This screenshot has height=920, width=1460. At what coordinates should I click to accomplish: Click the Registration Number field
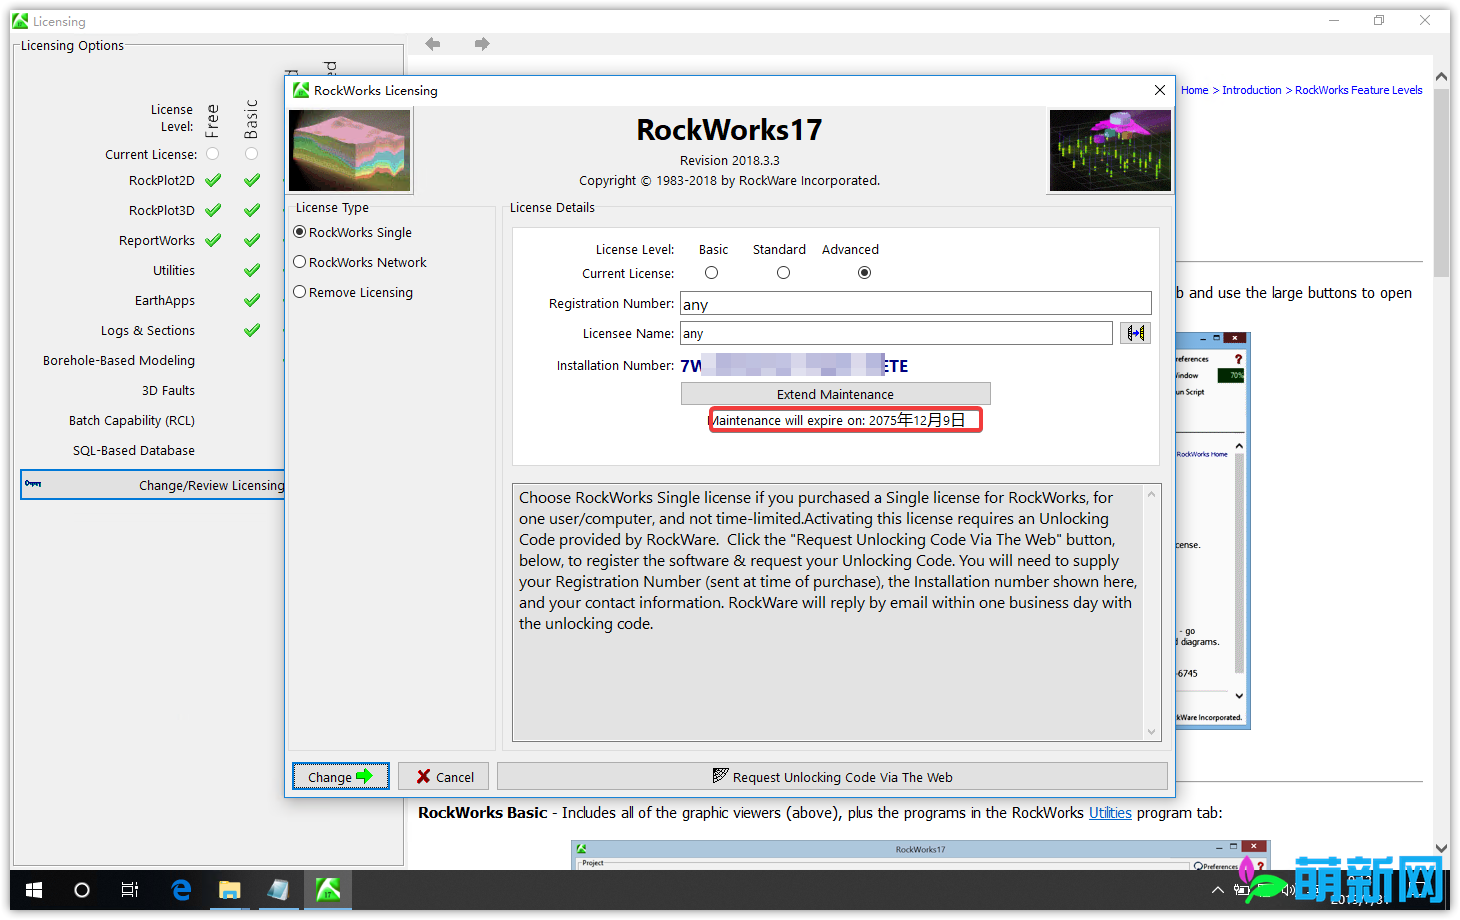tap(916, 304)
